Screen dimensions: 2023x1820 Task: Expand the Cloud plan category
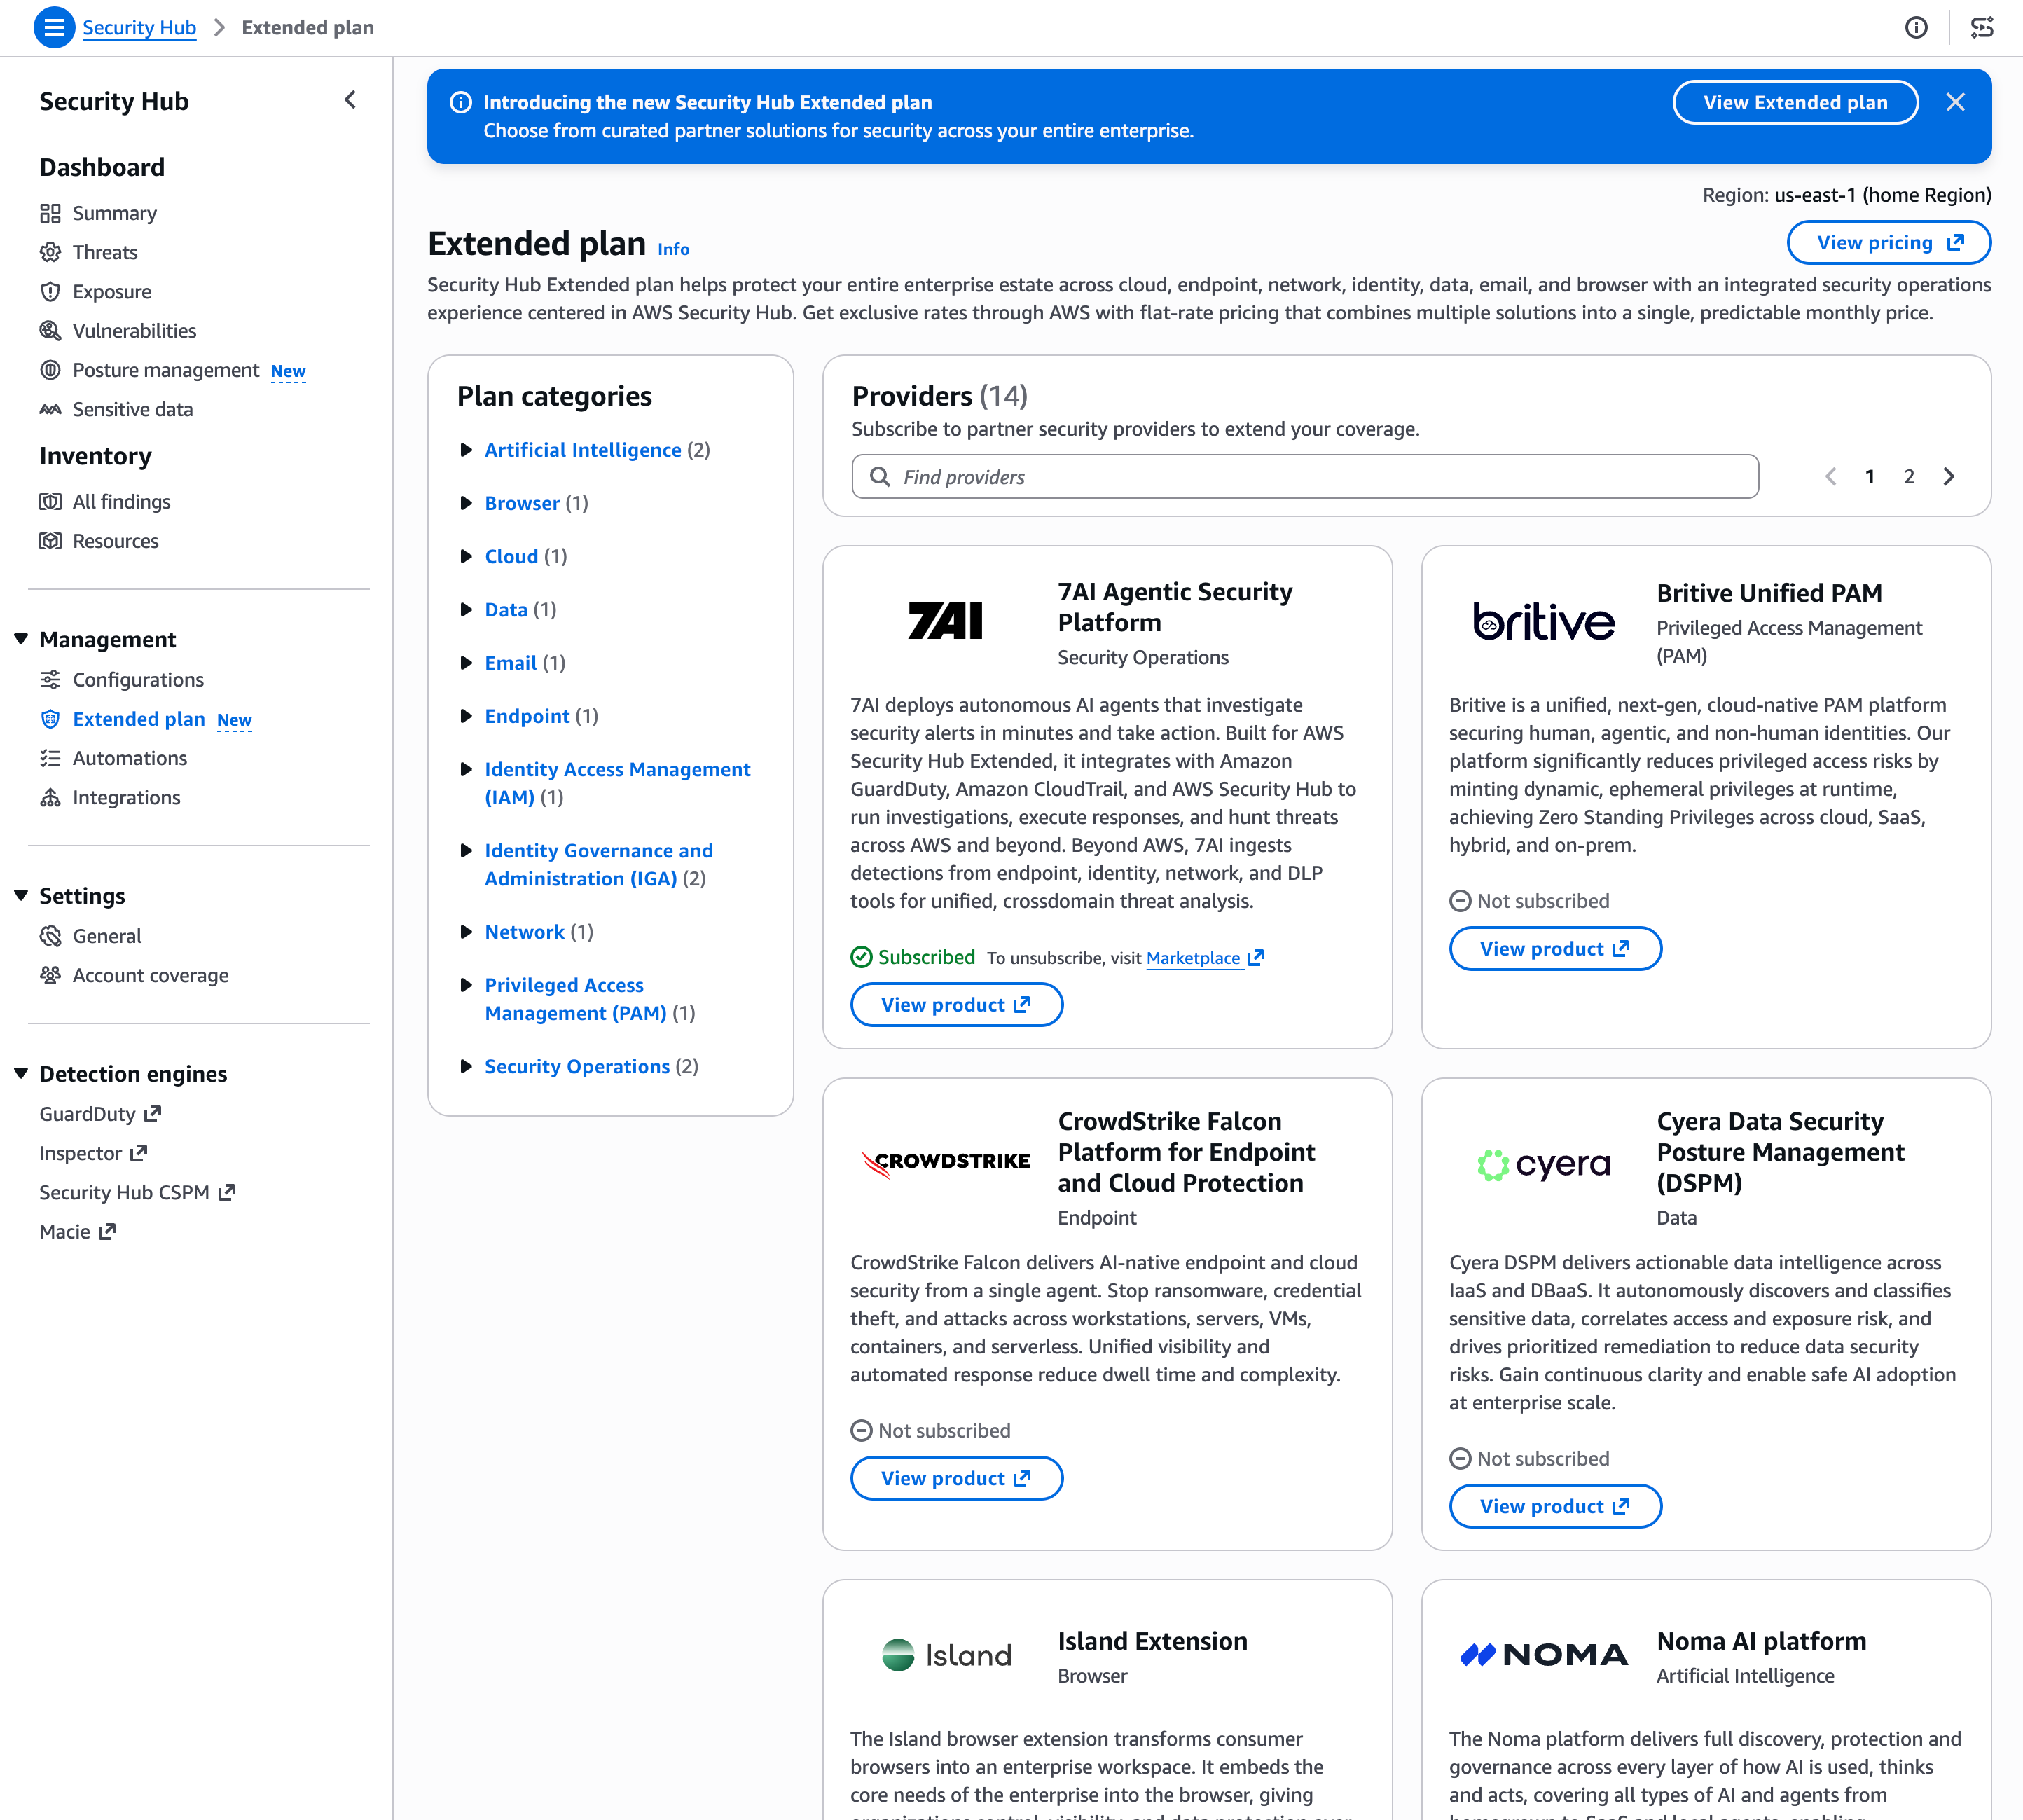point(466,556)
